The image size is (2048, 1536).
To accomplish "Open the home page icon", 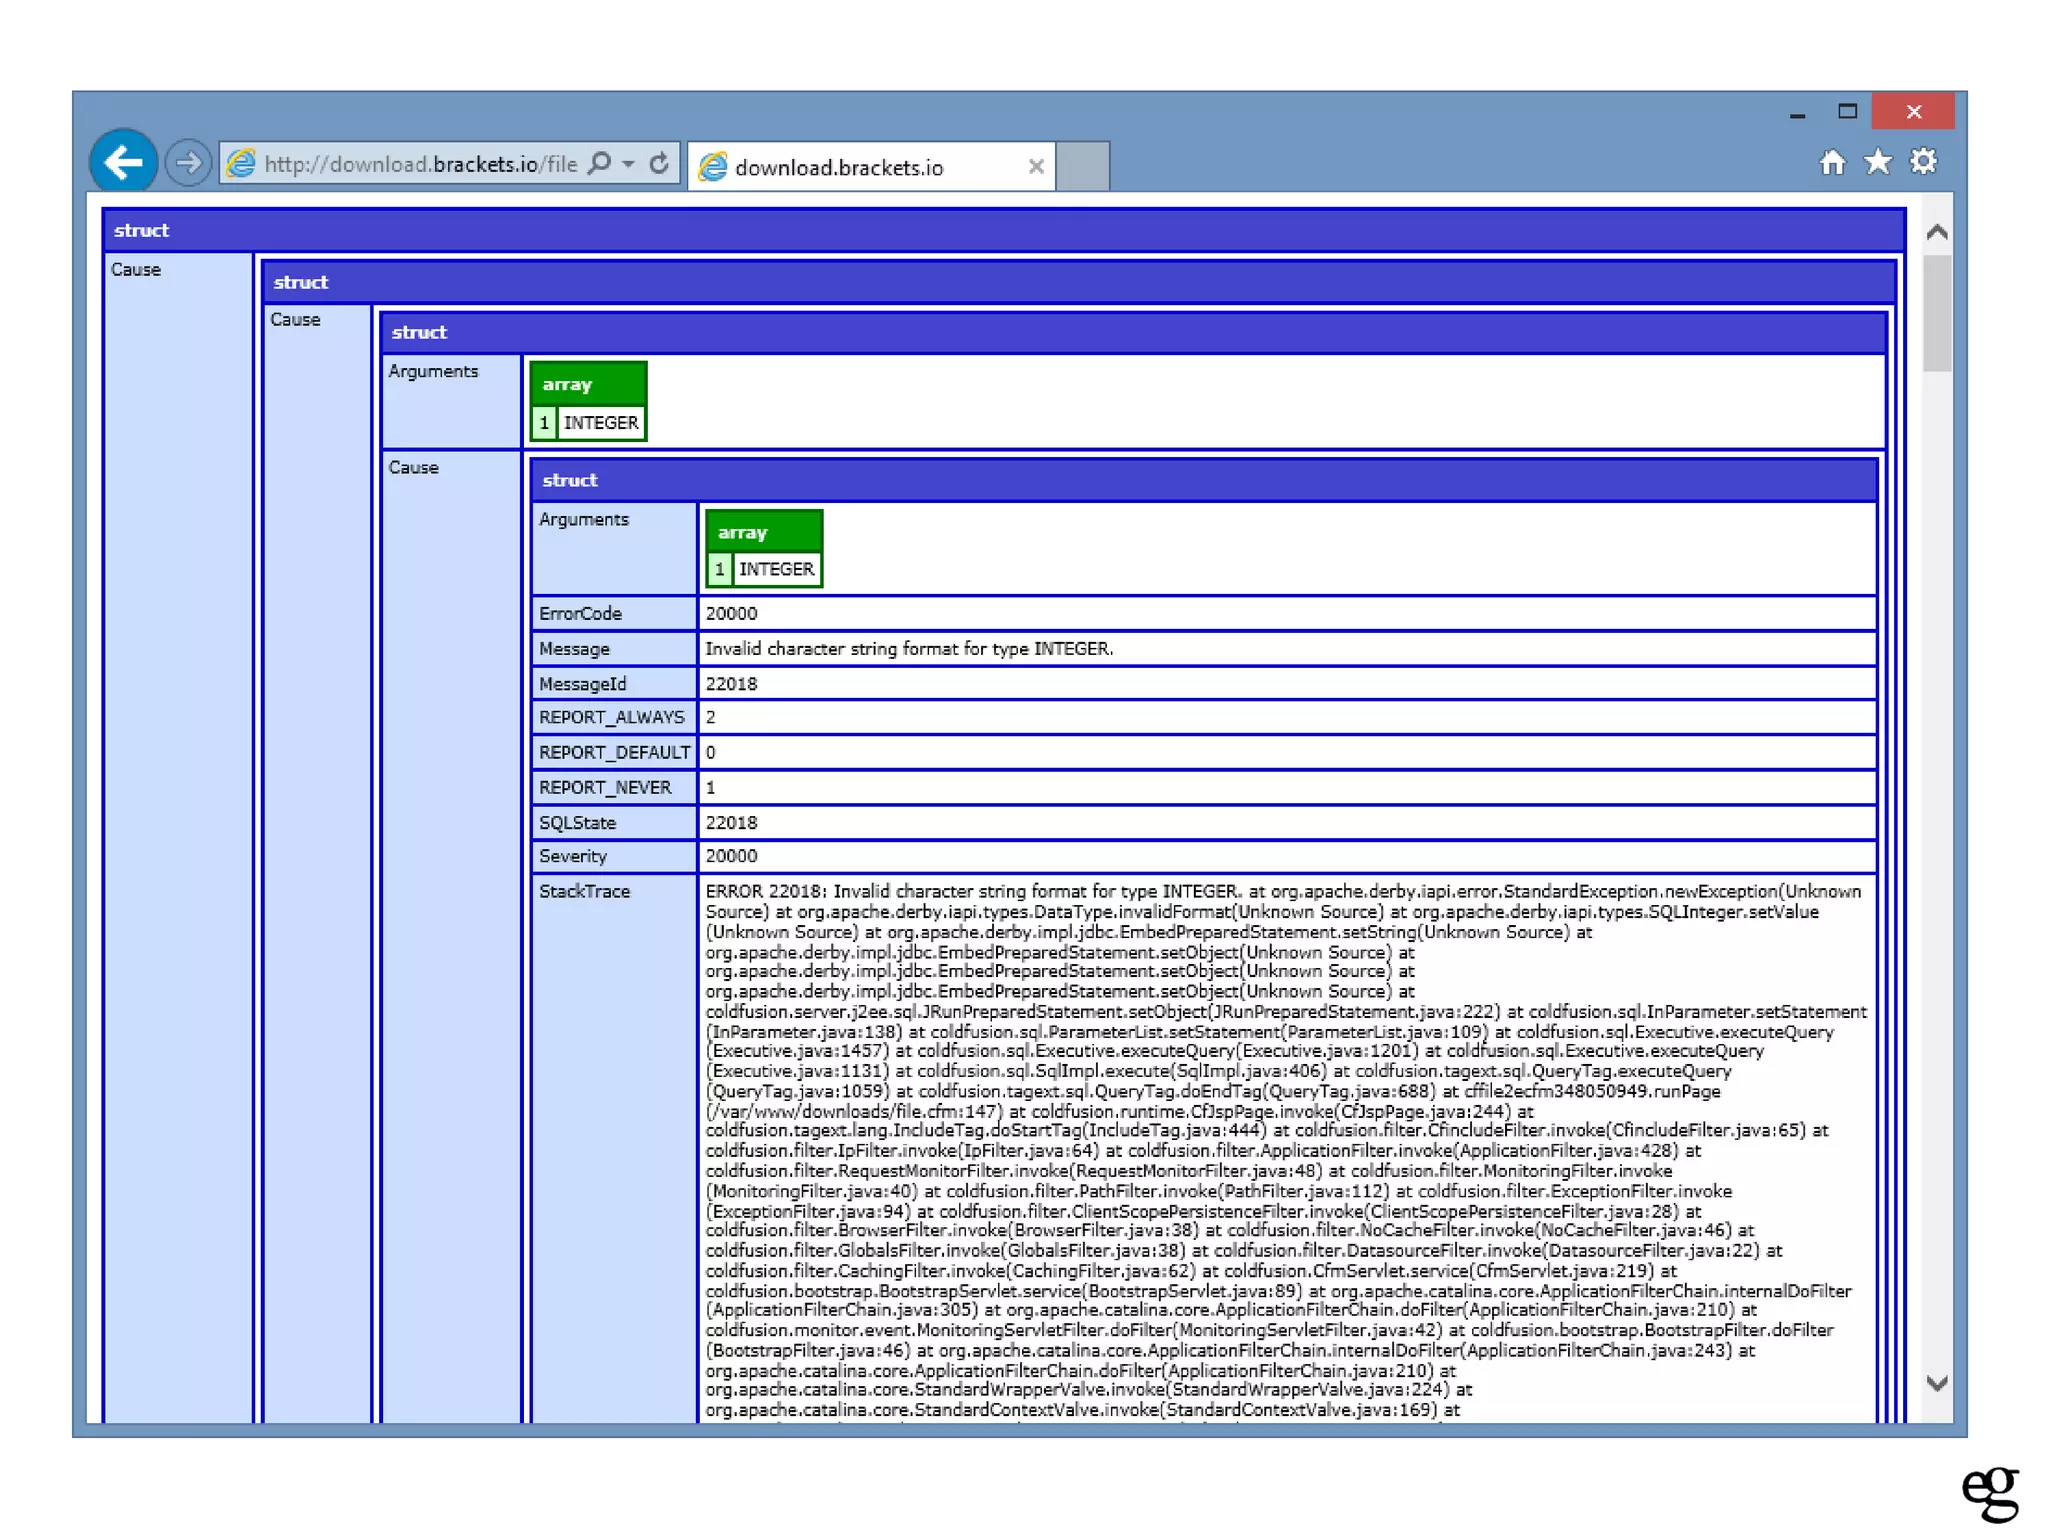I will (1832, 162).
